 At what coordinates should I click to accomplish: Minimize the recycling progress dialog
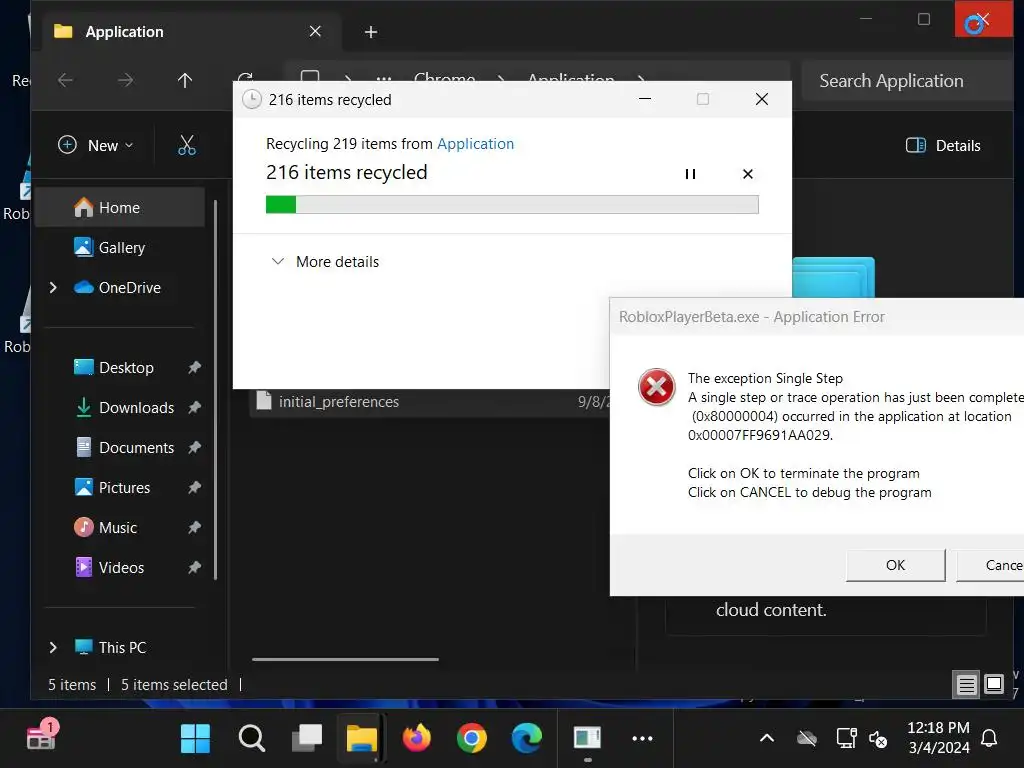[645, 99]
